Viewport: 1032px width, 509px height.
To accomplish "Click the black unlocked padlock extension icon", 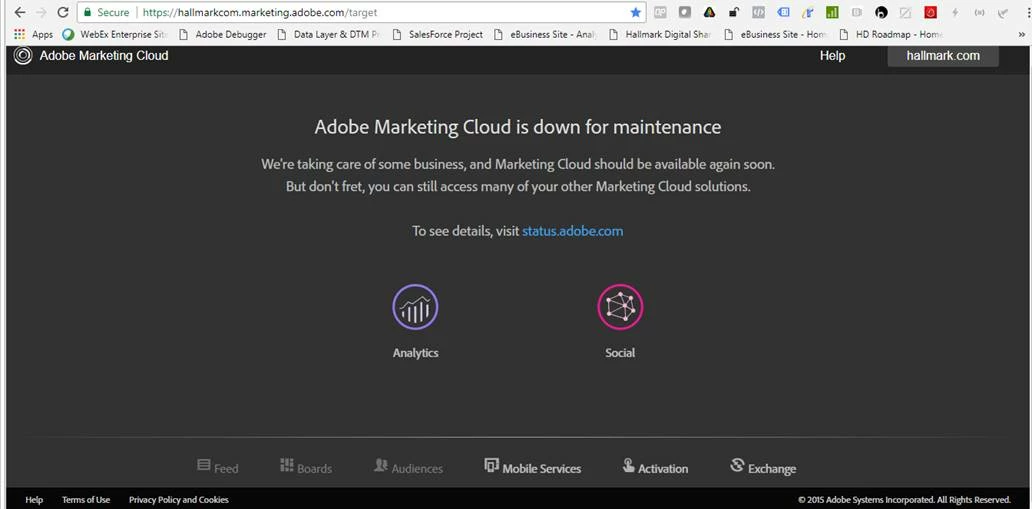I will (734, 12).
